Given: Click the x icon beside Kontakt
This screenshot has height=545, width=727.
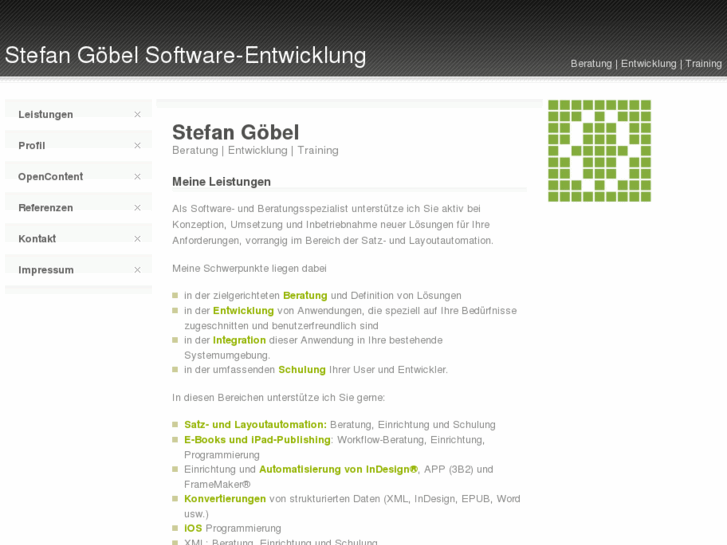Looking at the screenshot, I should pyautogui.click(x=137, y=239).
